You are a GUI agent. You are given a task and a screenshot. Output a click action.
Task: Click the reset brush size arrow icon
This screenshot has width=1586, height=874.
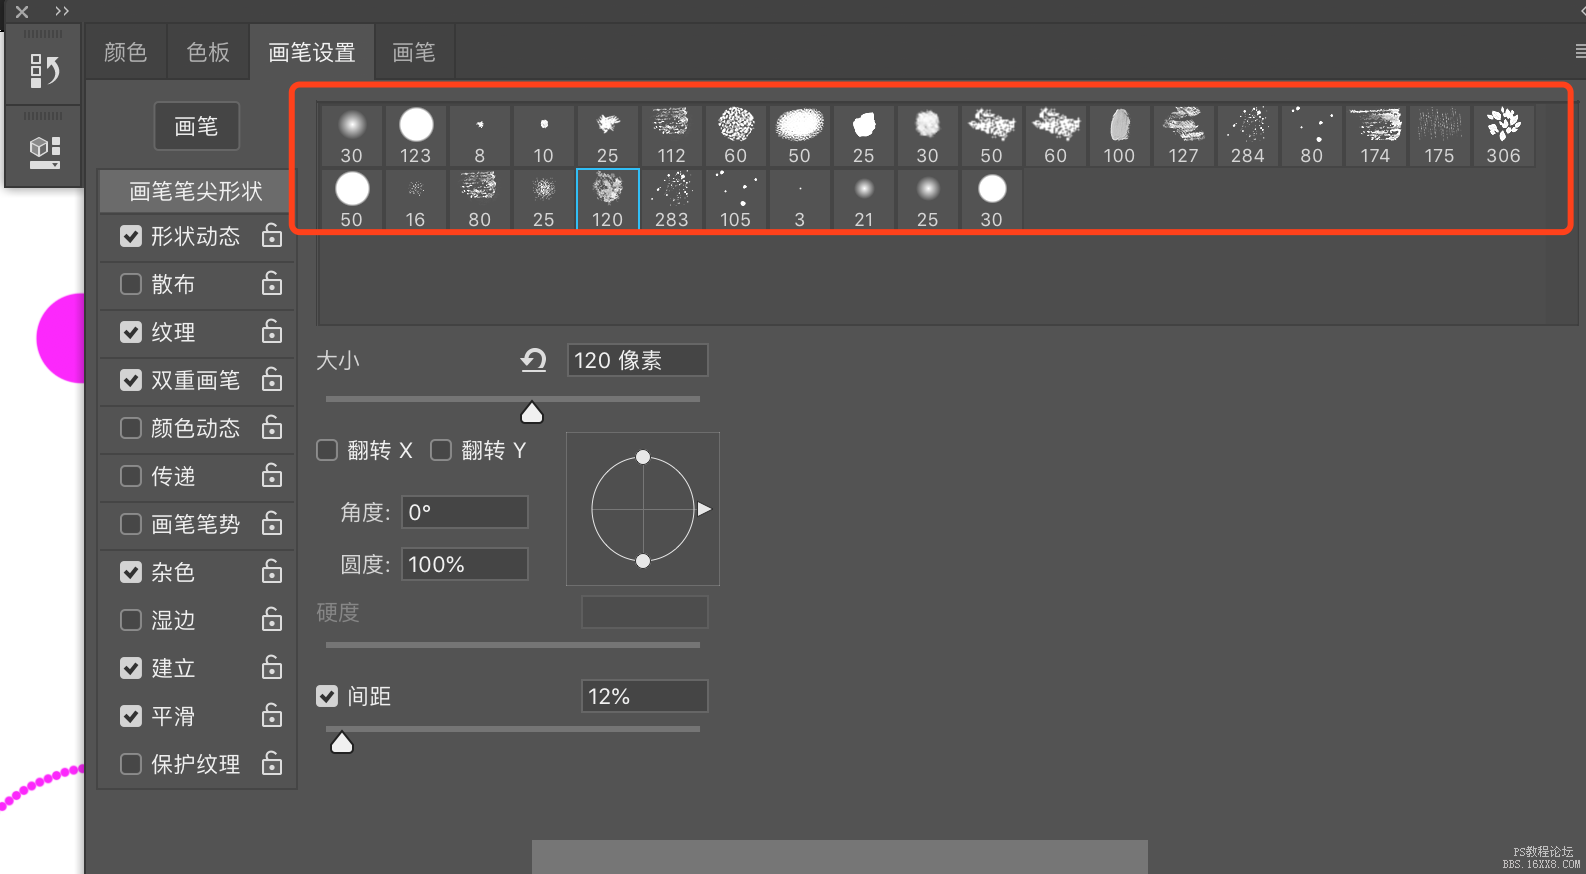[534, 360]
